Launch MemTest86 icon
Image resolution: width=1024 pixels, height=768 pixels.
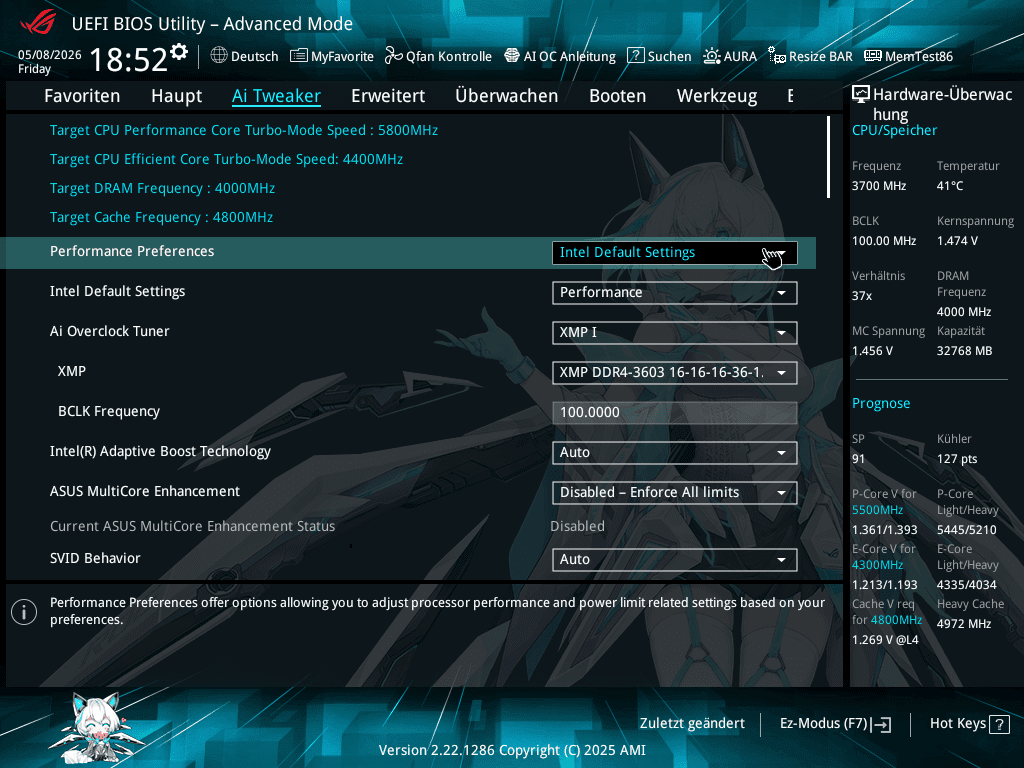(x=872, y=56)
